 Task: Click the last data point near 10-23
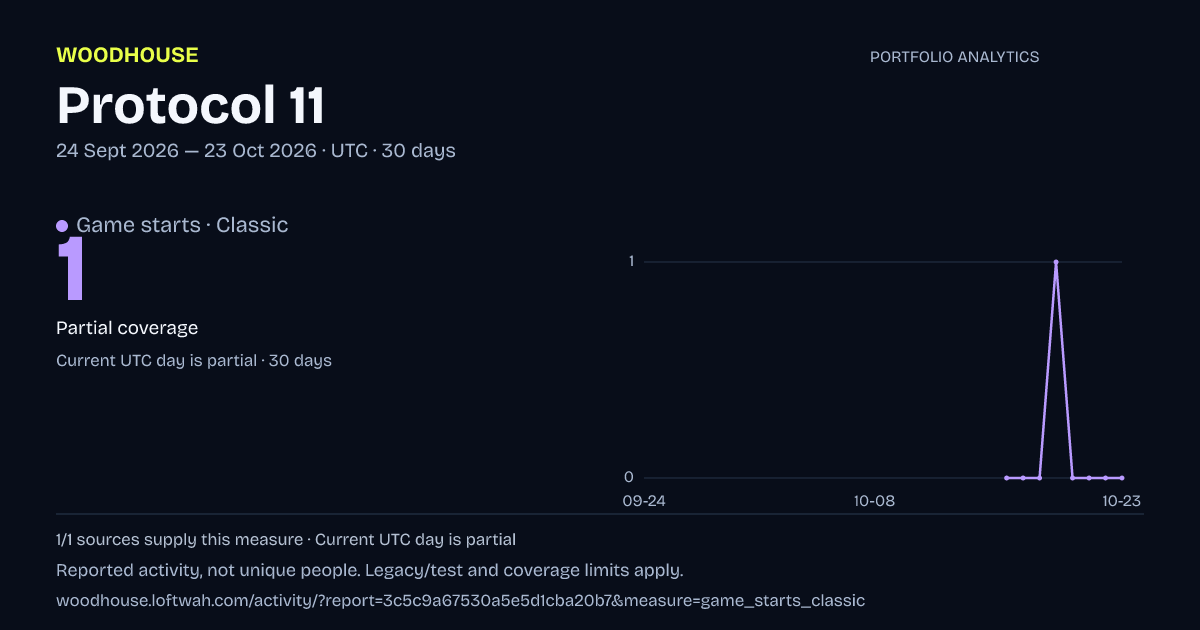[1122, 478]
